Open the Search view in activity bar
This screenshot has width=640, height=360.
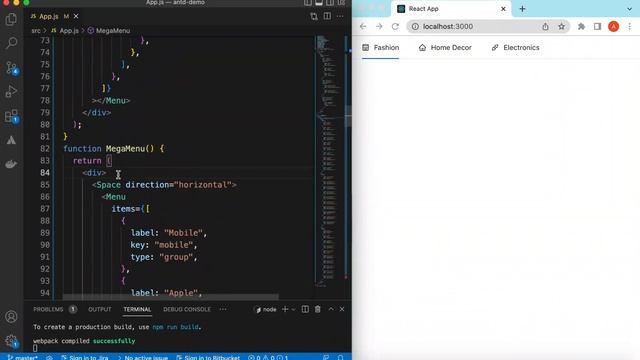(11, 43)
